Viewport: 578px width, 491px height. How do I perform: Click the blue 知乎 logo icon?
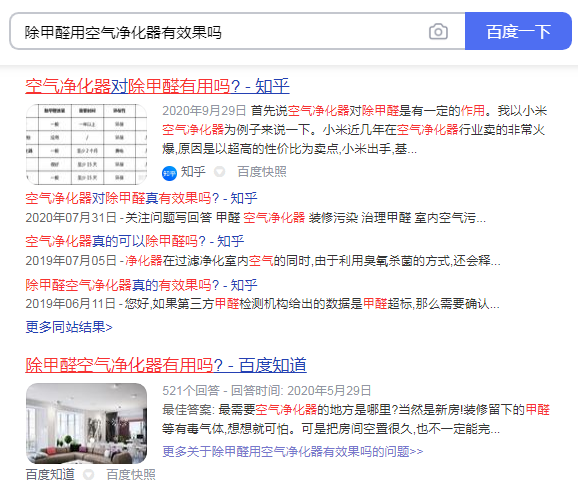pos(170,173)
